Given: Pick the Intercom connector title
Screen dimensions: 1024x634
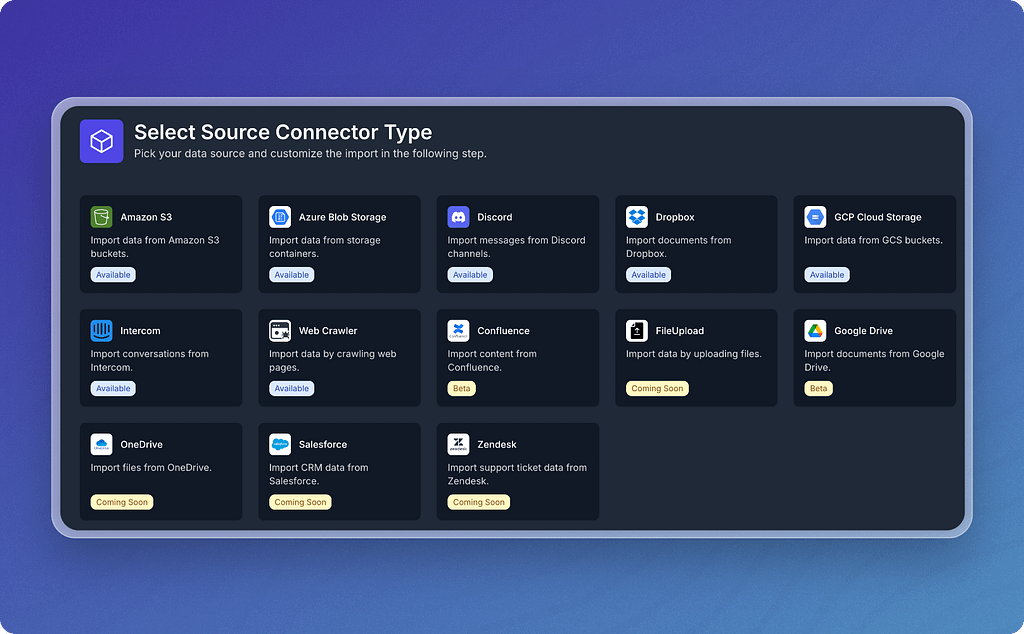Looking at the screenshot, I should 140,330.
